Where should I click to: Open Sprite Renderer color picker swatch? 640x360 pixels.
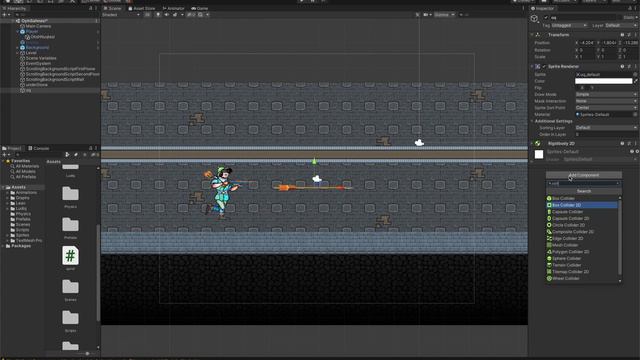[x=604, y=81]
